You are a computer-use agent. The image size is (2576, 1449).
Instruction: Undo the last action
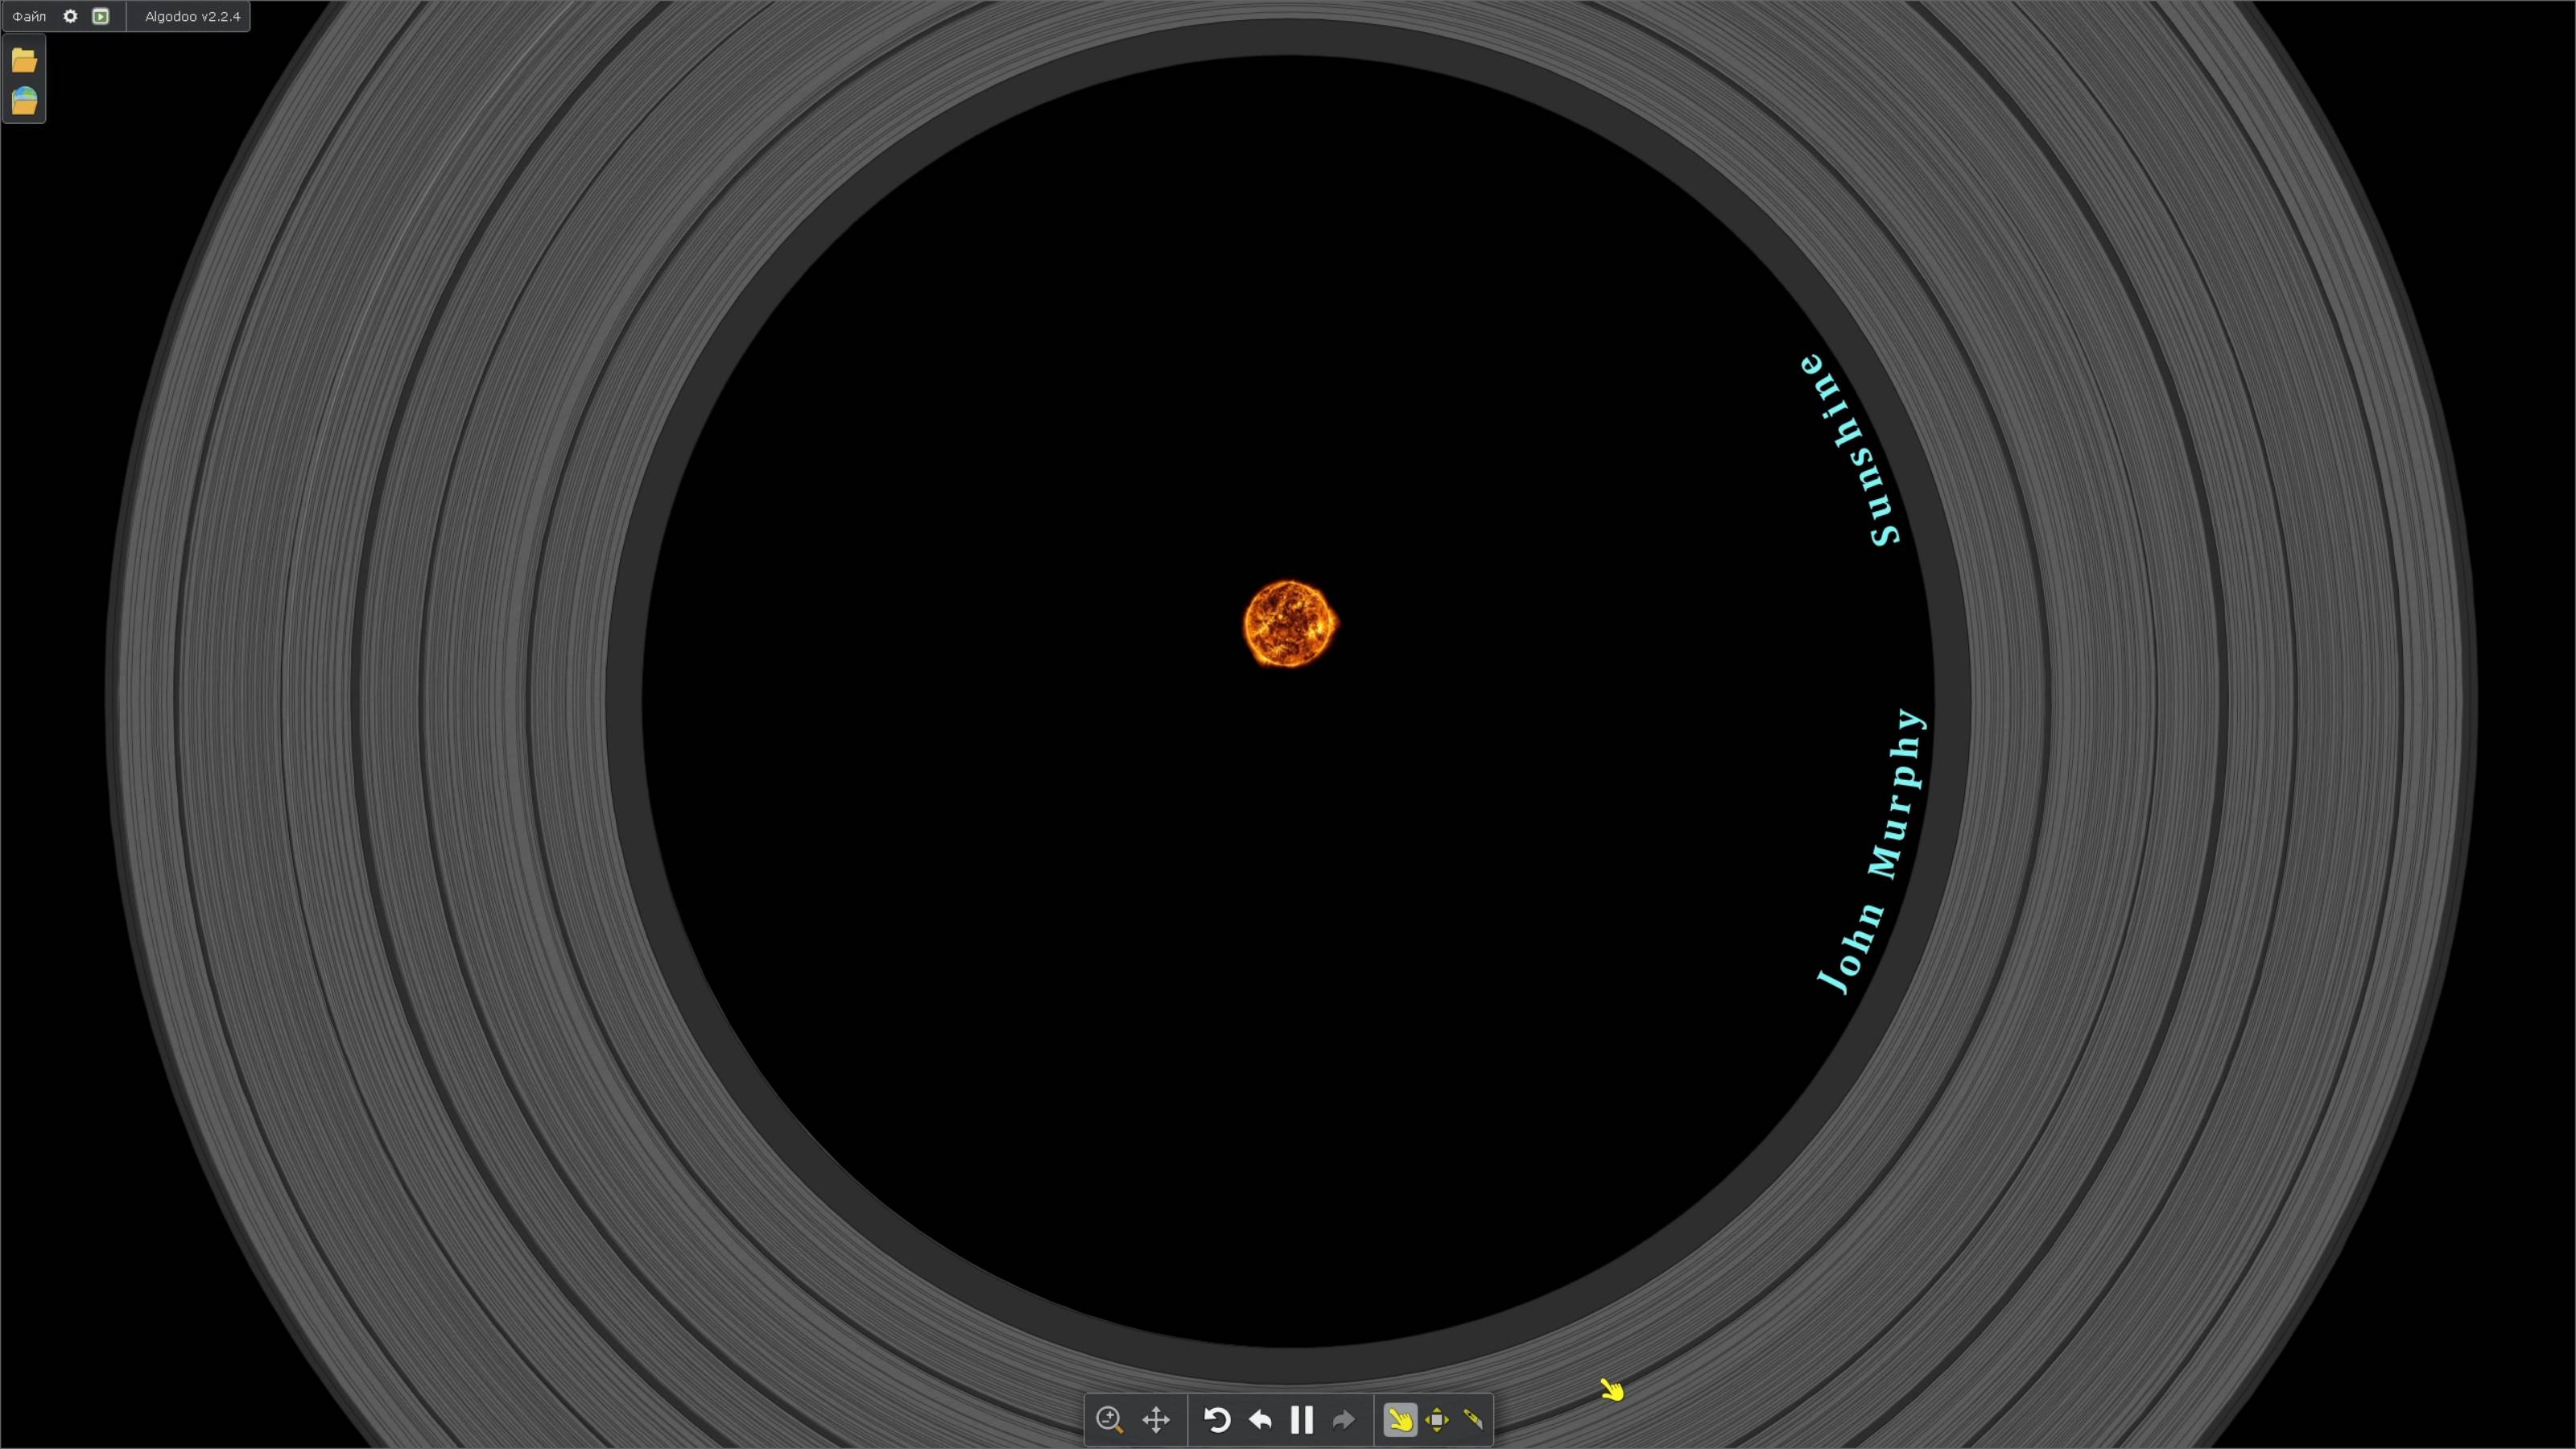pyautogui.click(x=1260, y=1419)
